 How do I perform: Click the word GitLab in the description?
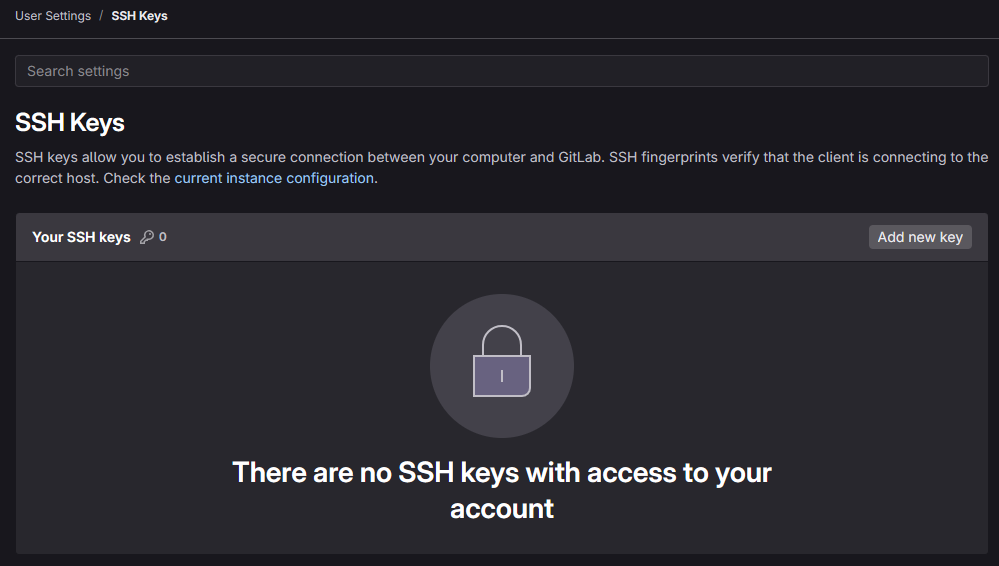(x=580, y=157)
